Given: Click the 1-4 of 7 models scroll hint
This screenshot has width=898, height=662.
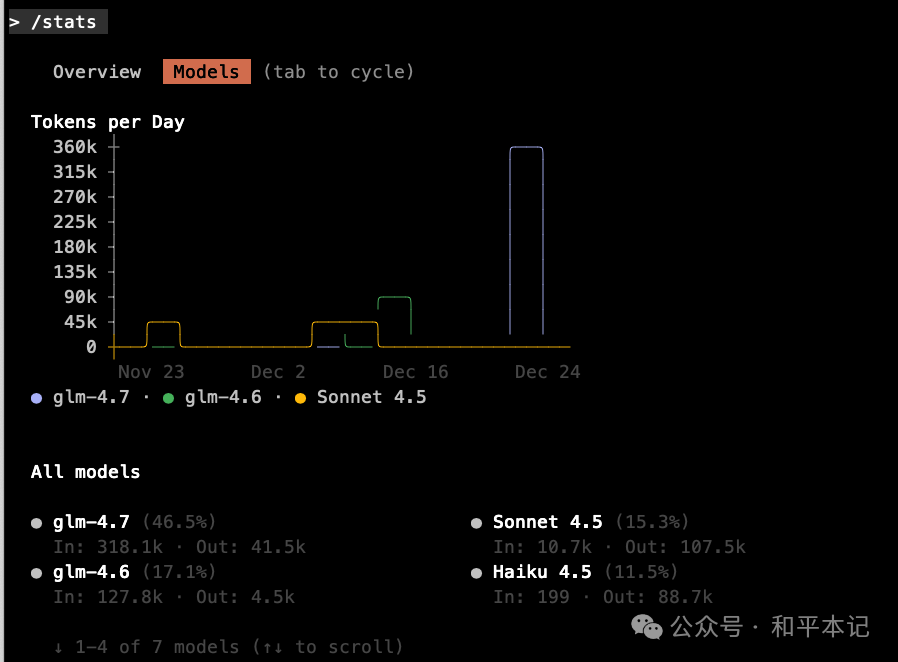Looking at the screenshot, I should [x=229, y=647].
